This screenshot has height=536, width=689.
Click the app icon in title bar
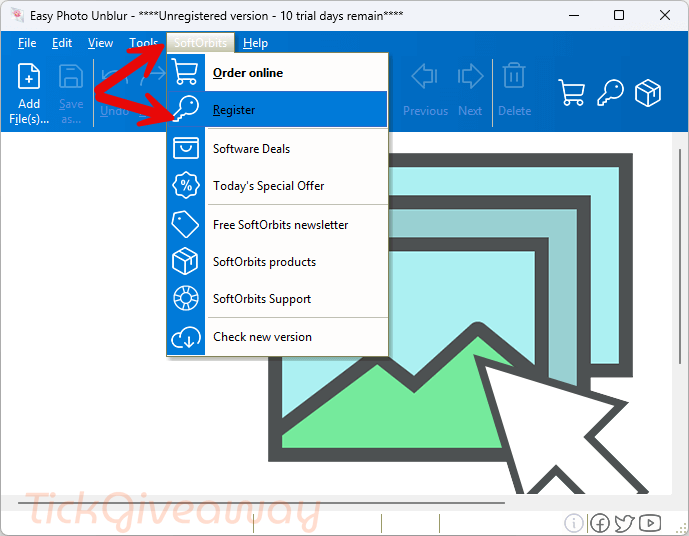(17, 15)
